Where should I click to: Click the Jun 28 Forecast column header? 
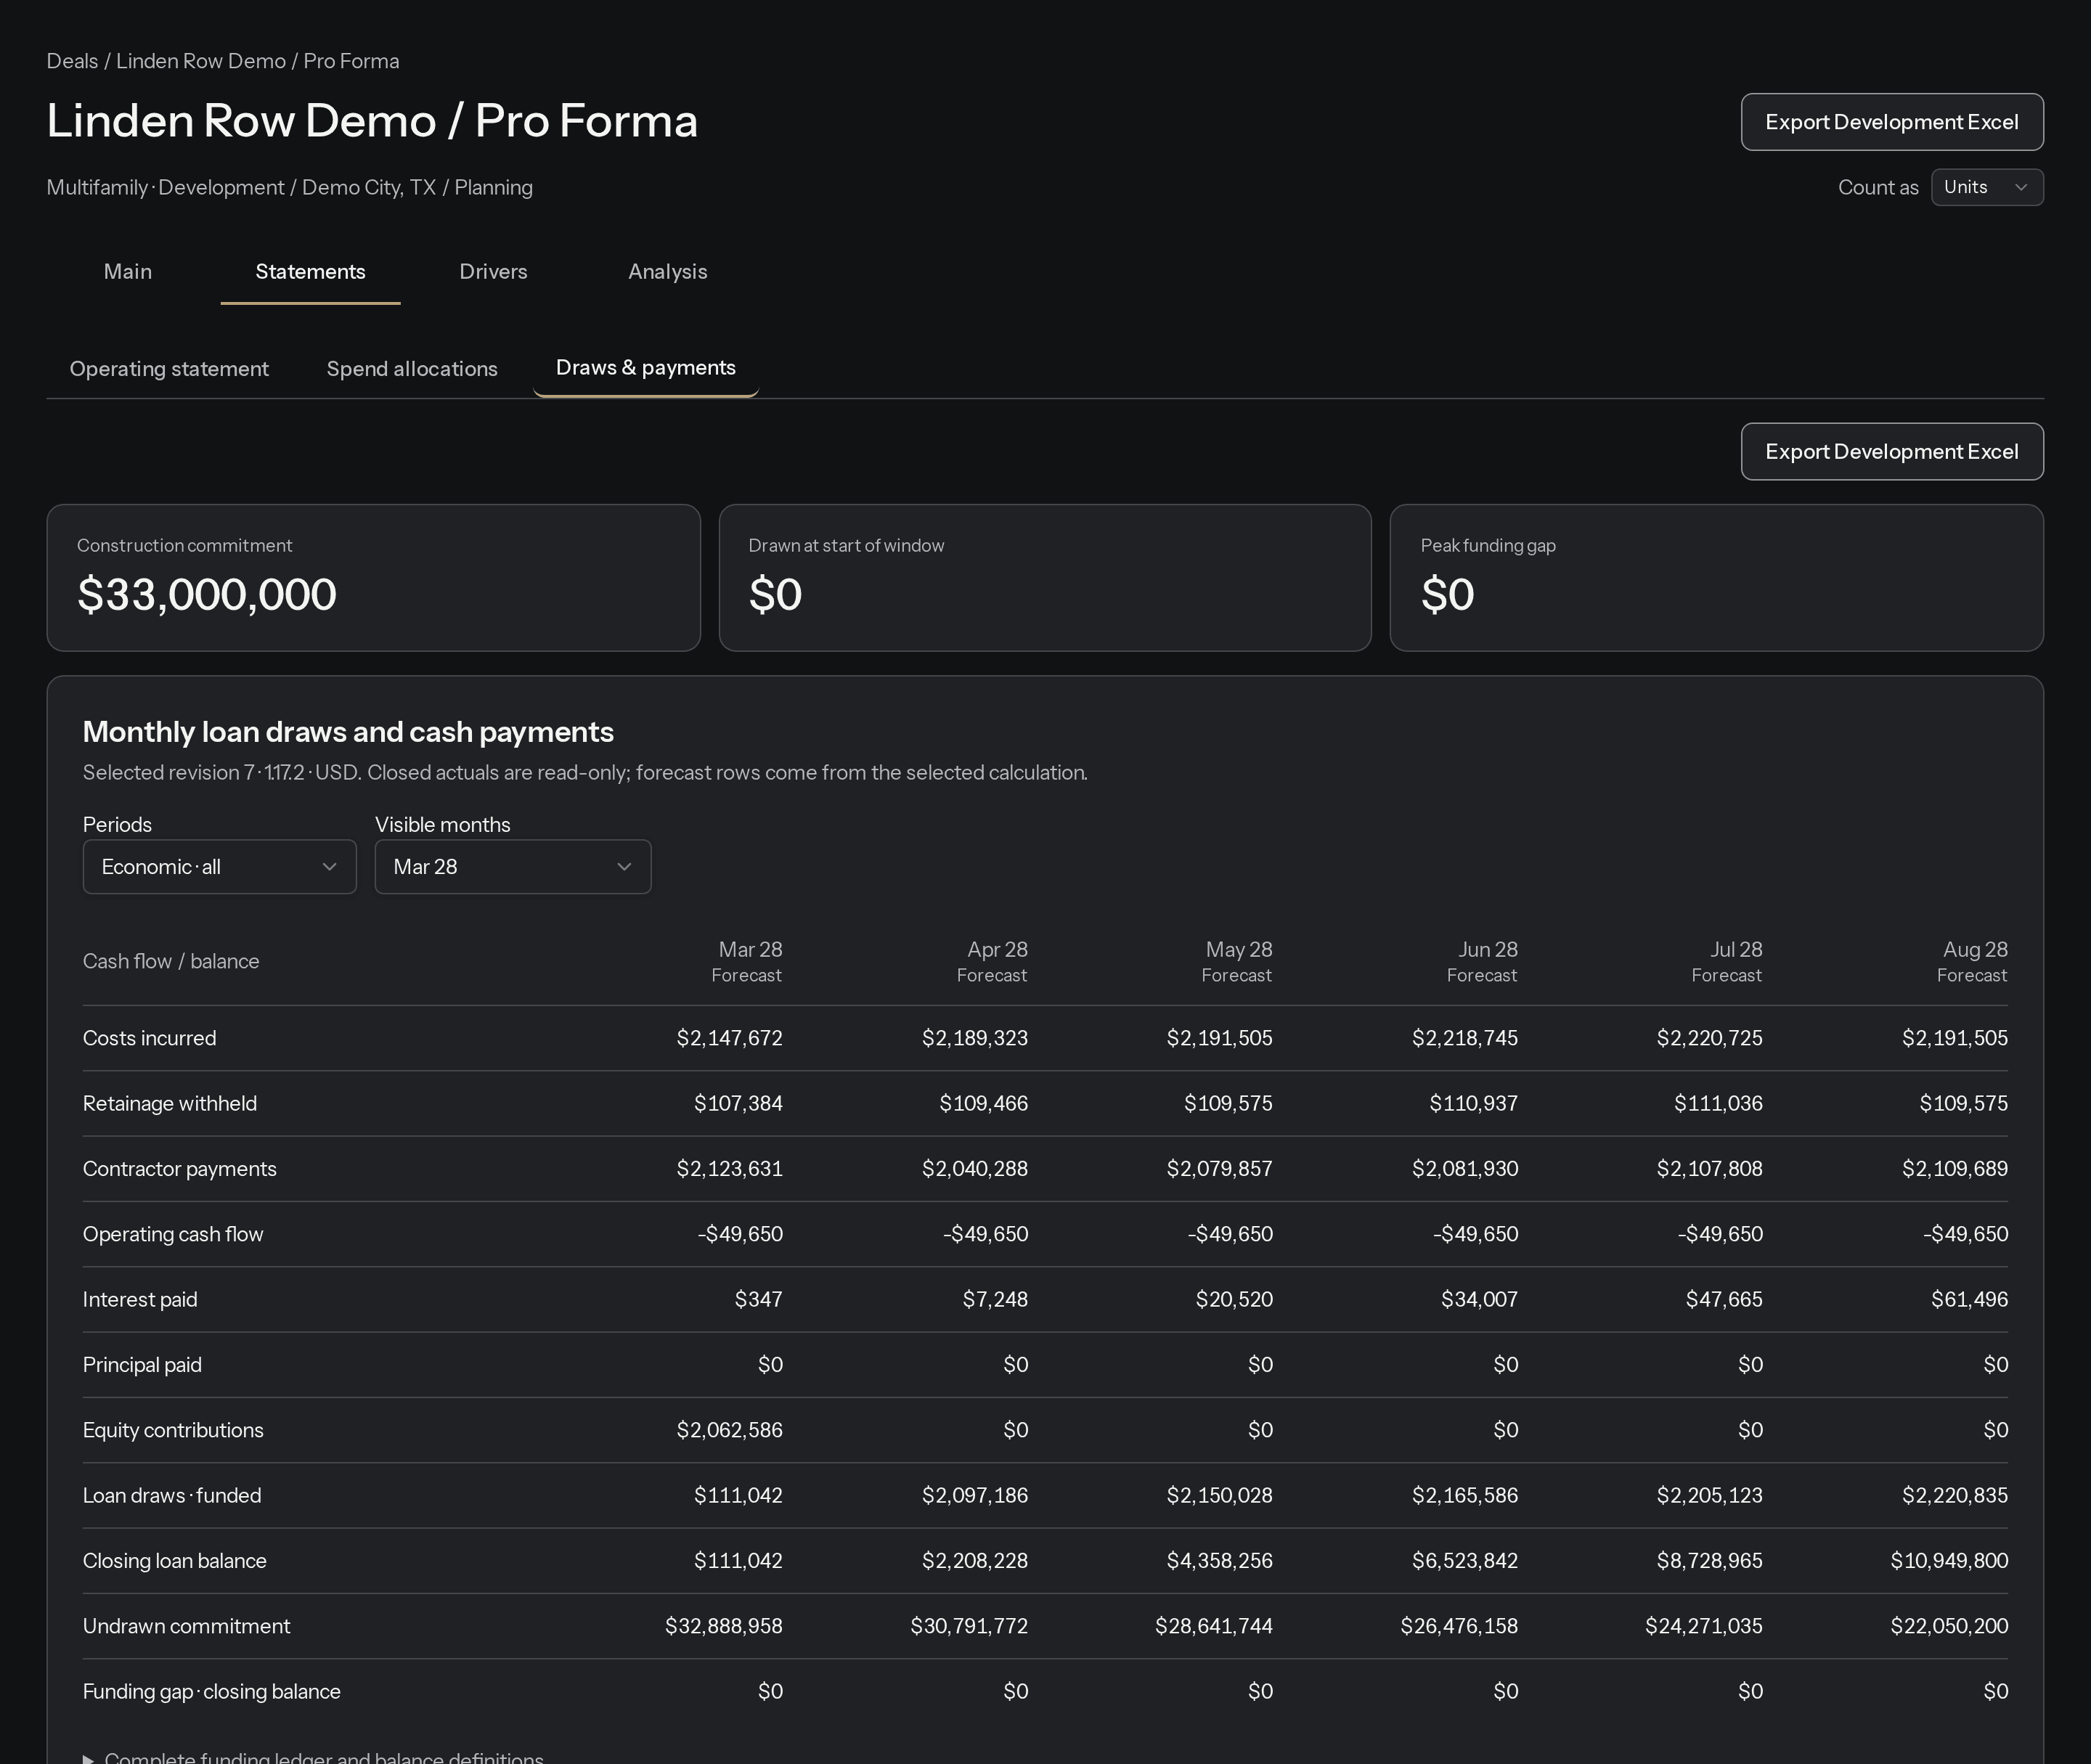point(1482,961)
